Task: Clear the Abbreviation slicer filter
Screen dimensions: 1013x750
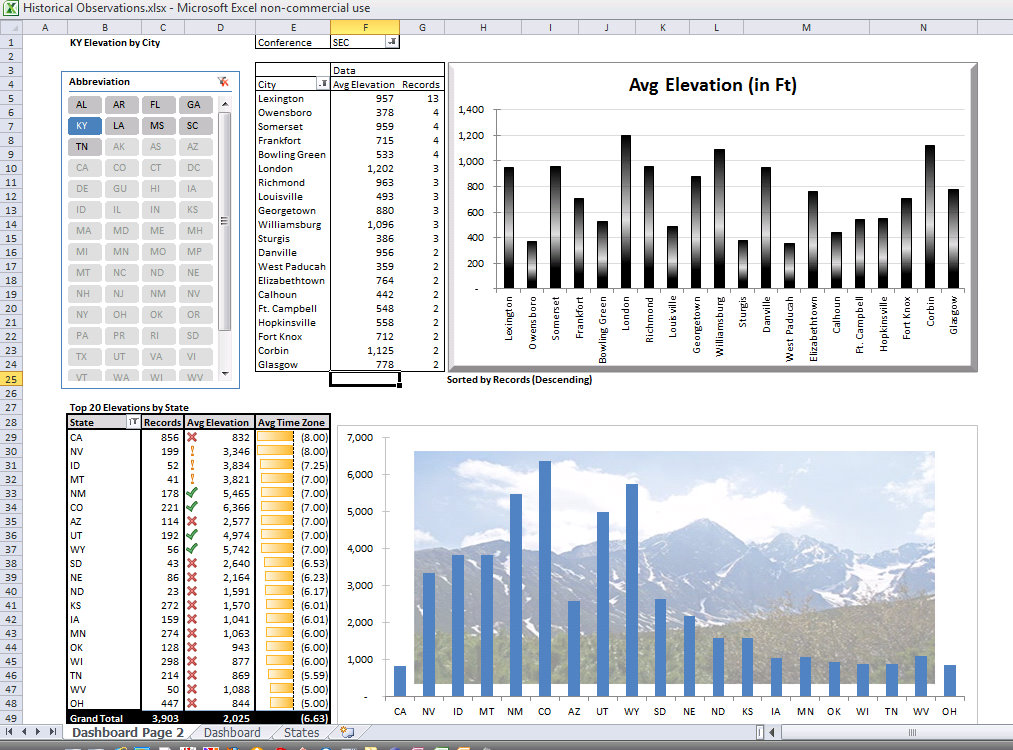Action: [223, 82]
